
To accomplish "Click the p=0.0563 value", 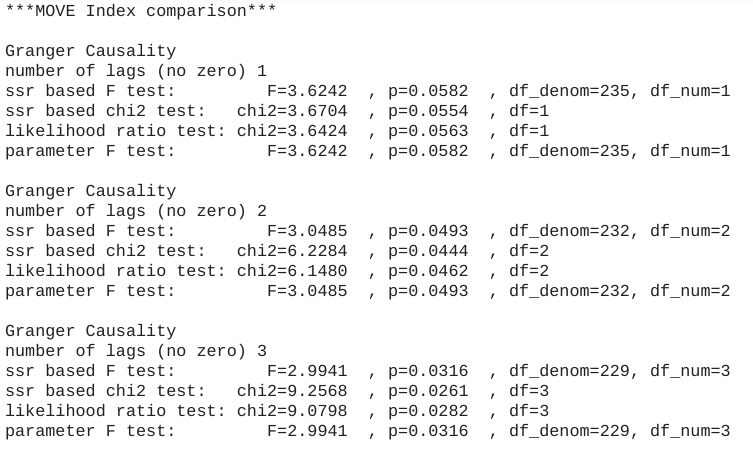I will coord(427,131).
